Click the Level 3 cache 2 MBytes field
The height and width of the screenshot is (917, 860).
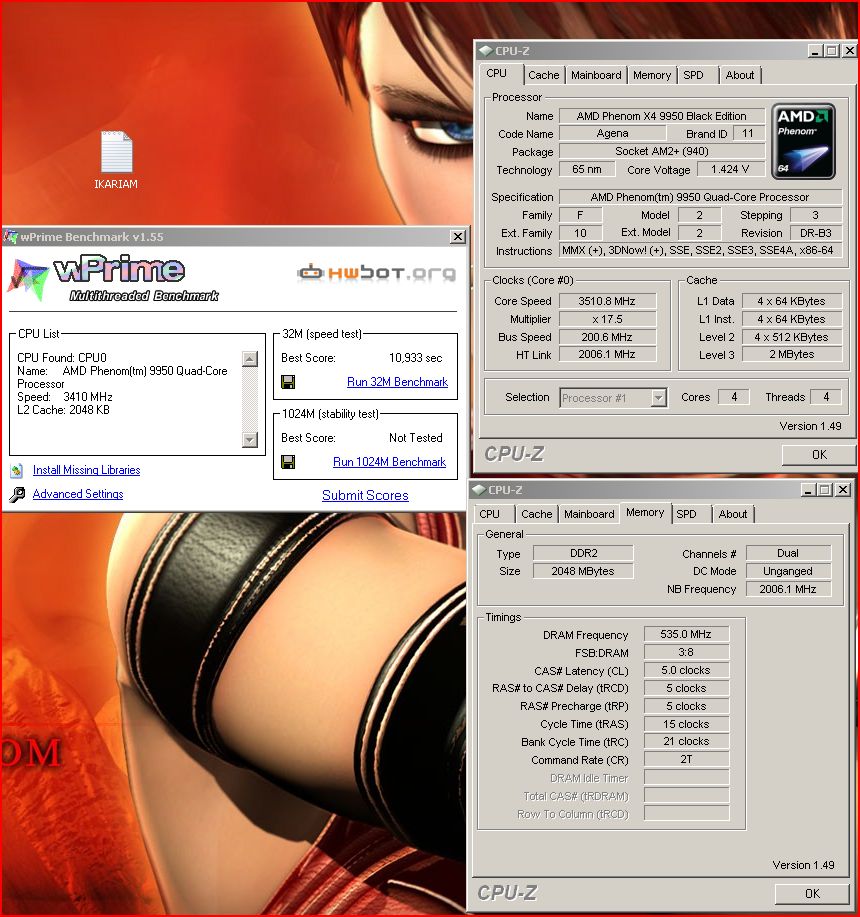tap(792, 354)
